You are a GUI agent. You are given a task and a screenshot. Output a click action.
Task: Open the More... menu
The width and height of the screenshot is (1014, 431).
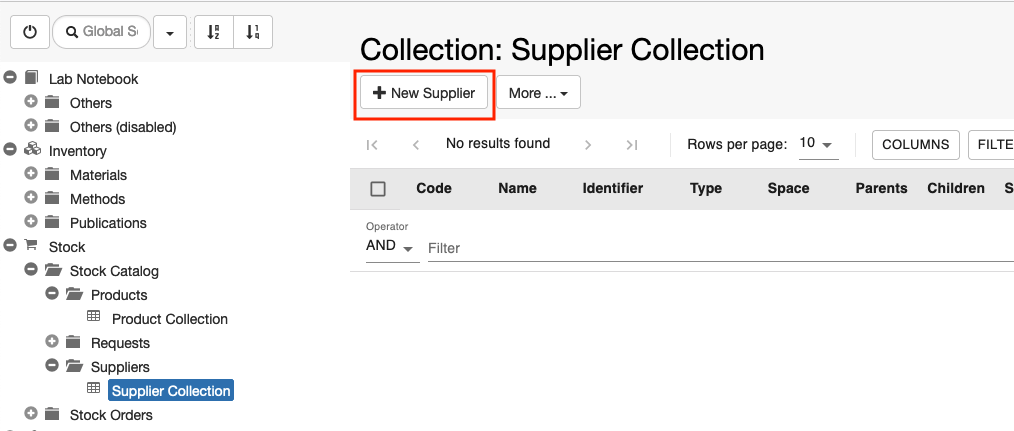point(538,93)
